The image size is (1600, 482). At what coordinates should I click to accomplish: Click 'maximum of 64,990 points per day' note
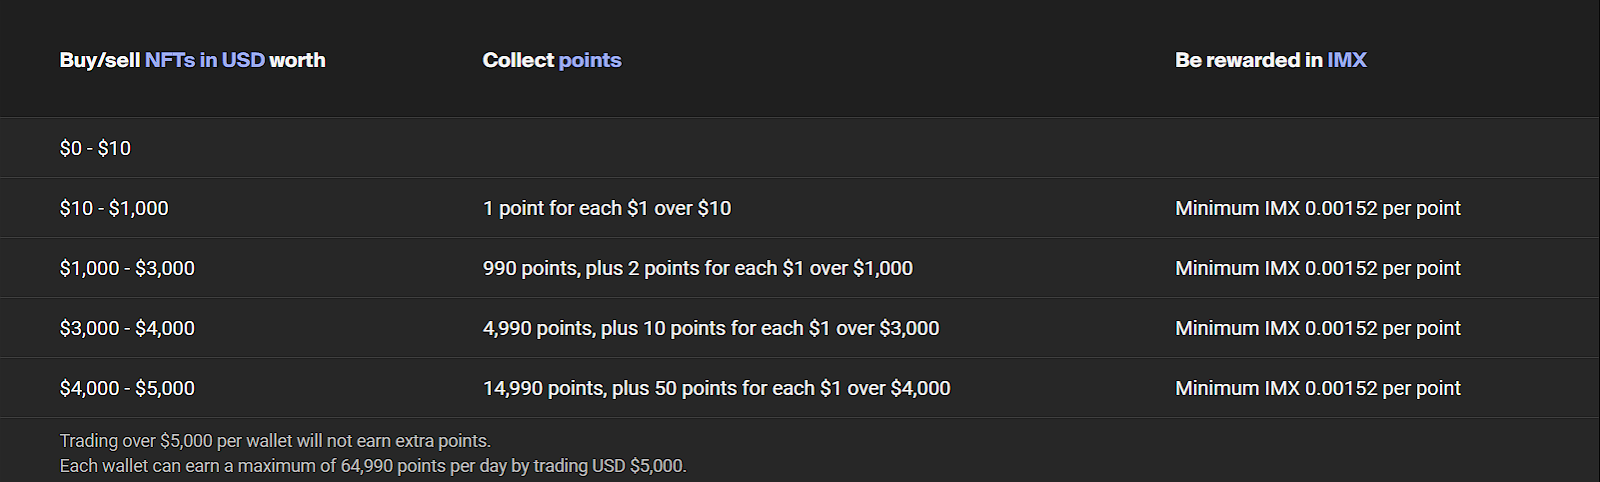[x=372, y=466]
